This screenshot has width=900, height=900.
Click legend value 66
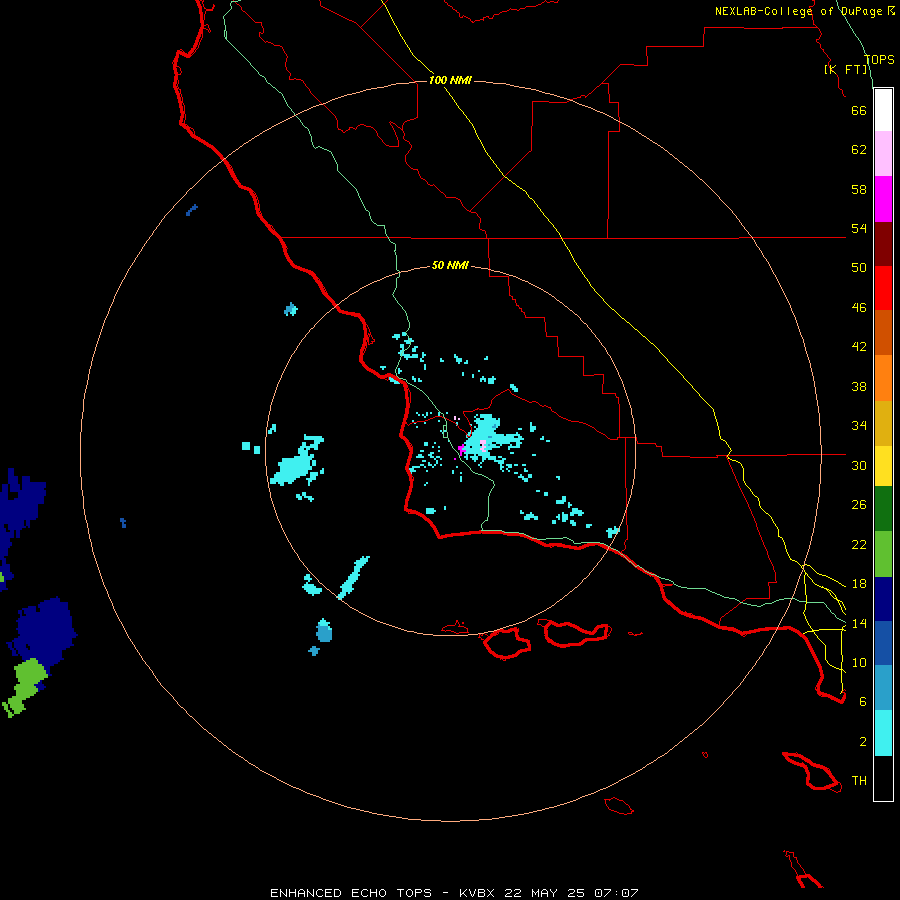(x=859, y=110)
